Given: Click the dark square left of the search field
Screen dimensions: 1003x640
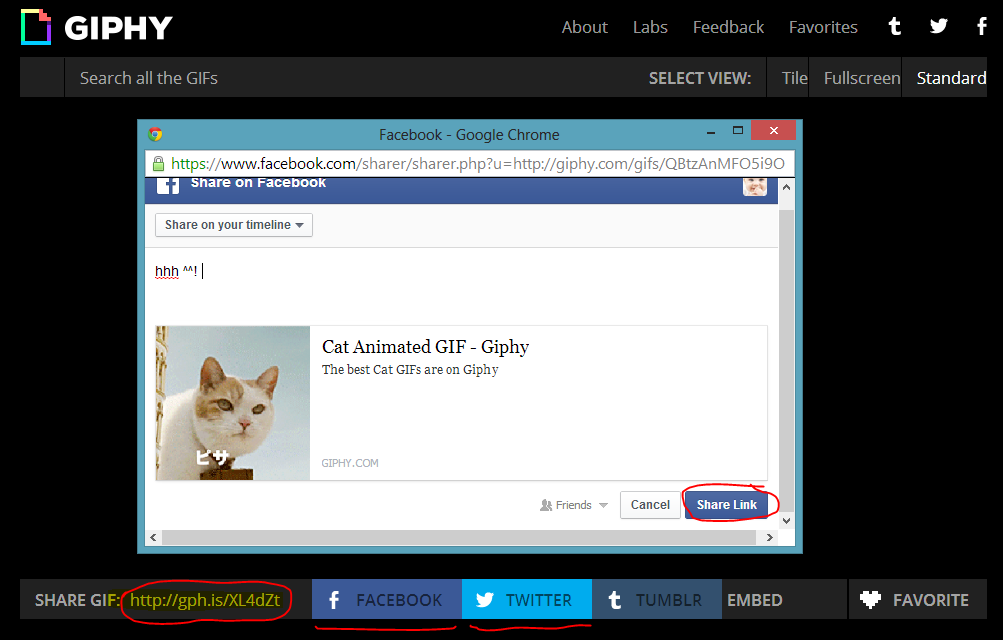Looking at the screenshot, I should [42, 78].
